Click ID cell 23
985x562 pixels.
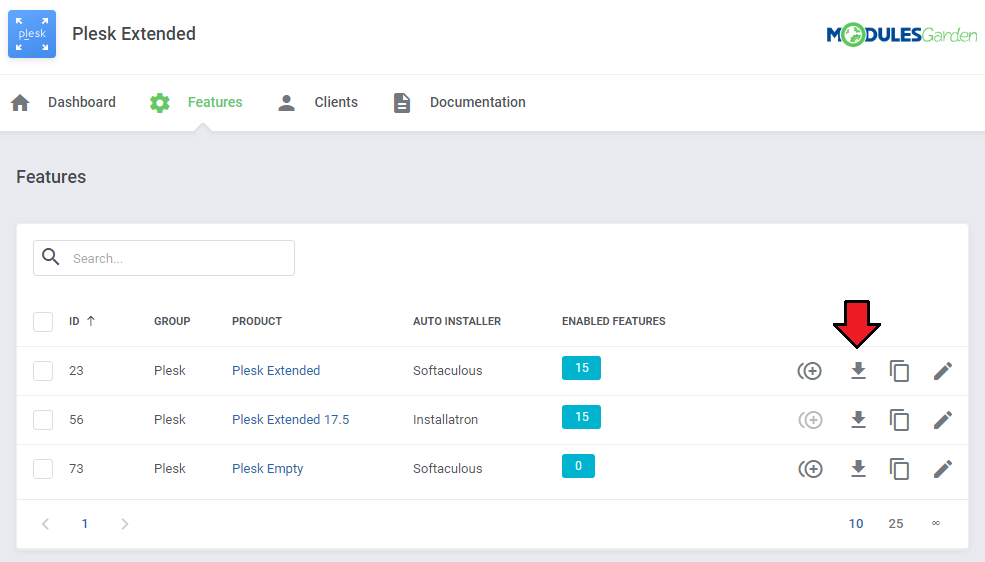pos(76,370)
